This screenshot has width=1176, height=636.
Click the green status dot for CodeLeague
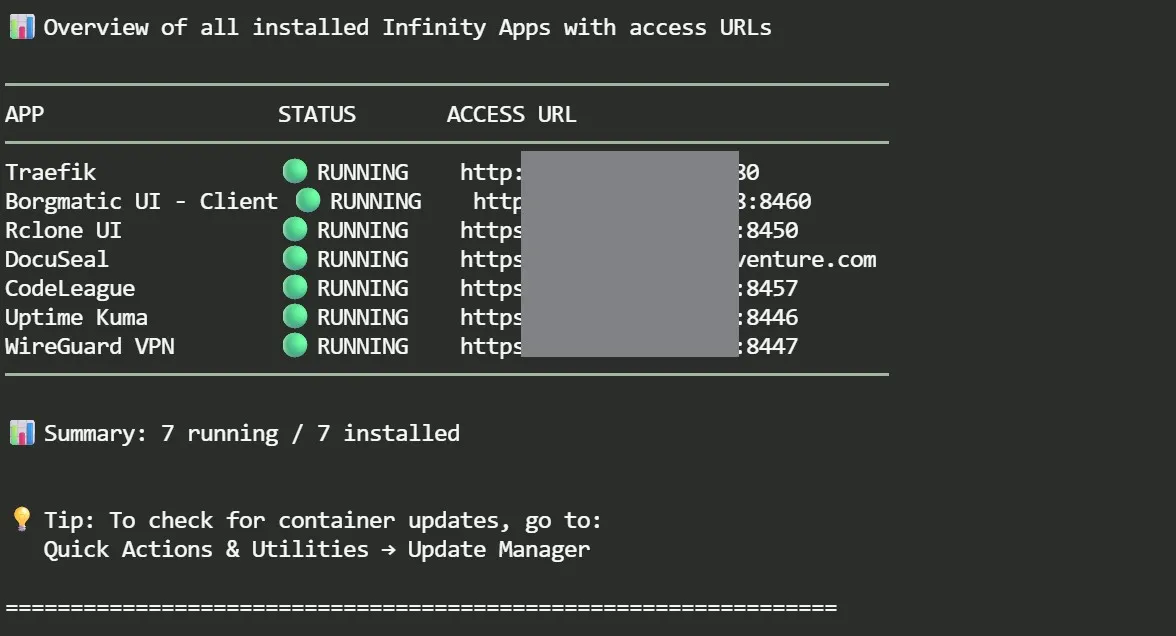coord(295,287)
